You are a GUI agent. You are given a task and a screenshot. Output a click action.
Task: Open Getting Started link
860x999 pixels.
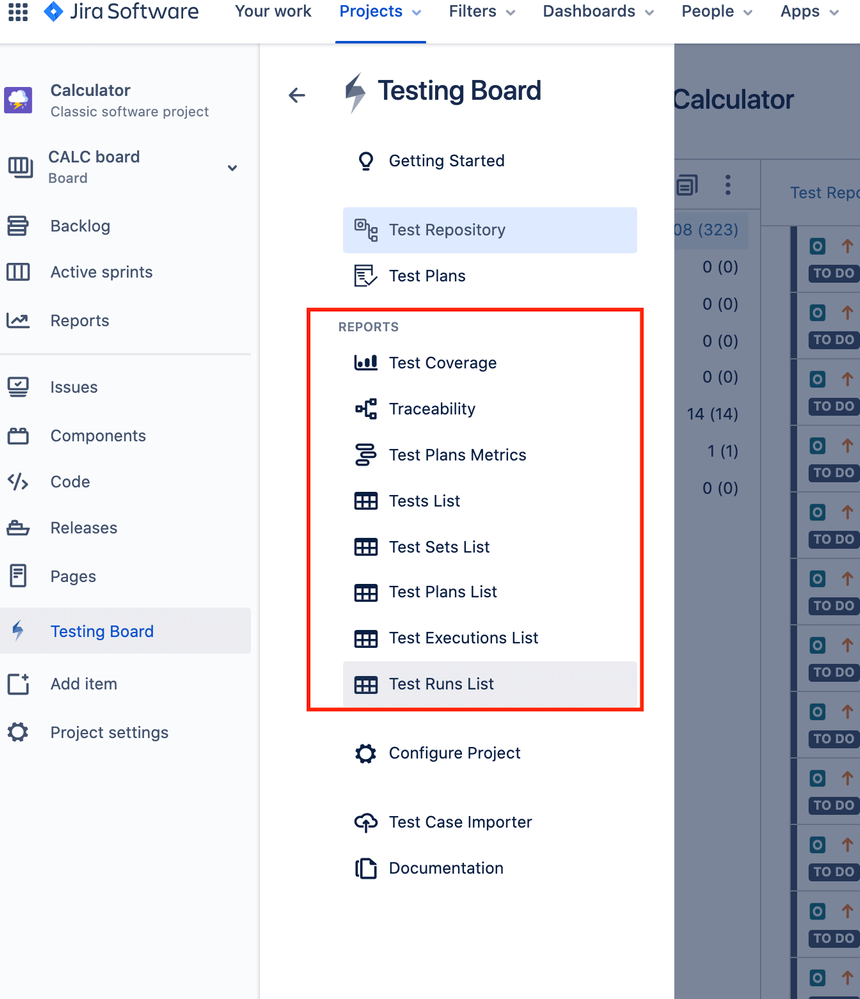[x=447, y=161]
